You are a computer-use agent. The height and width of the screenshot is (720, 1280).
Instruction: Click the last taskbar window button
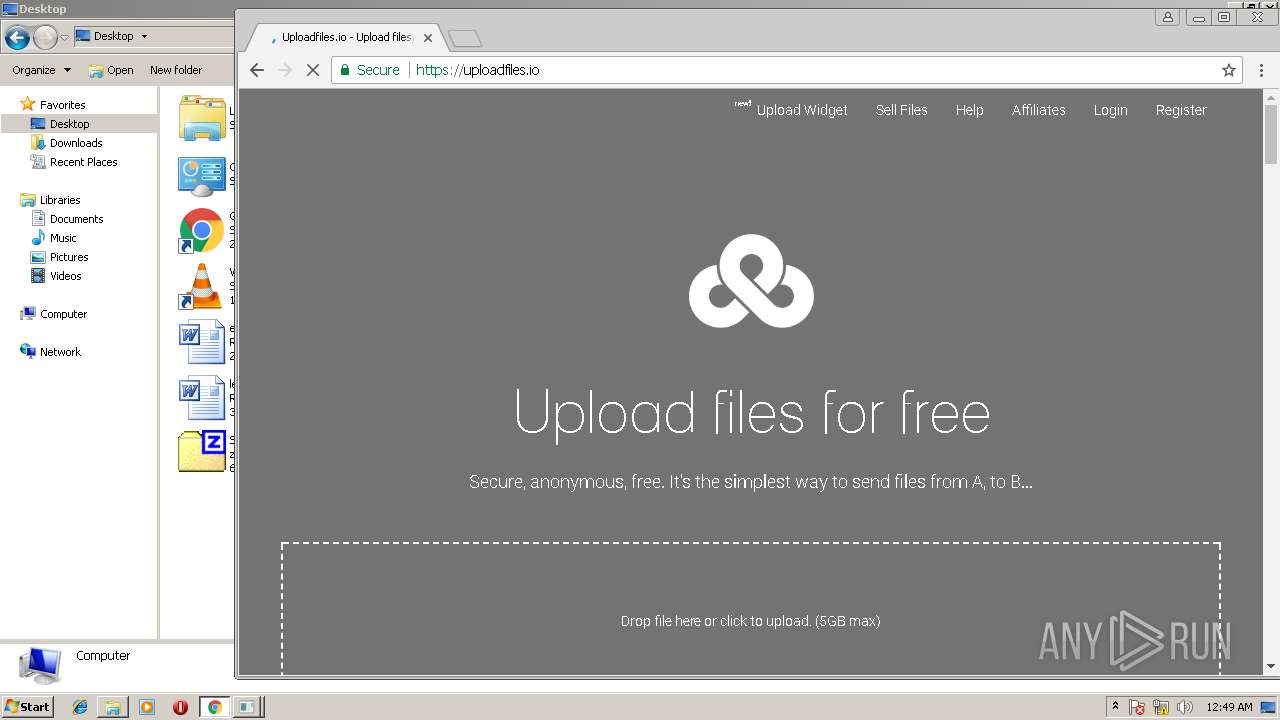pyautogui.click(x=246, y=707)
